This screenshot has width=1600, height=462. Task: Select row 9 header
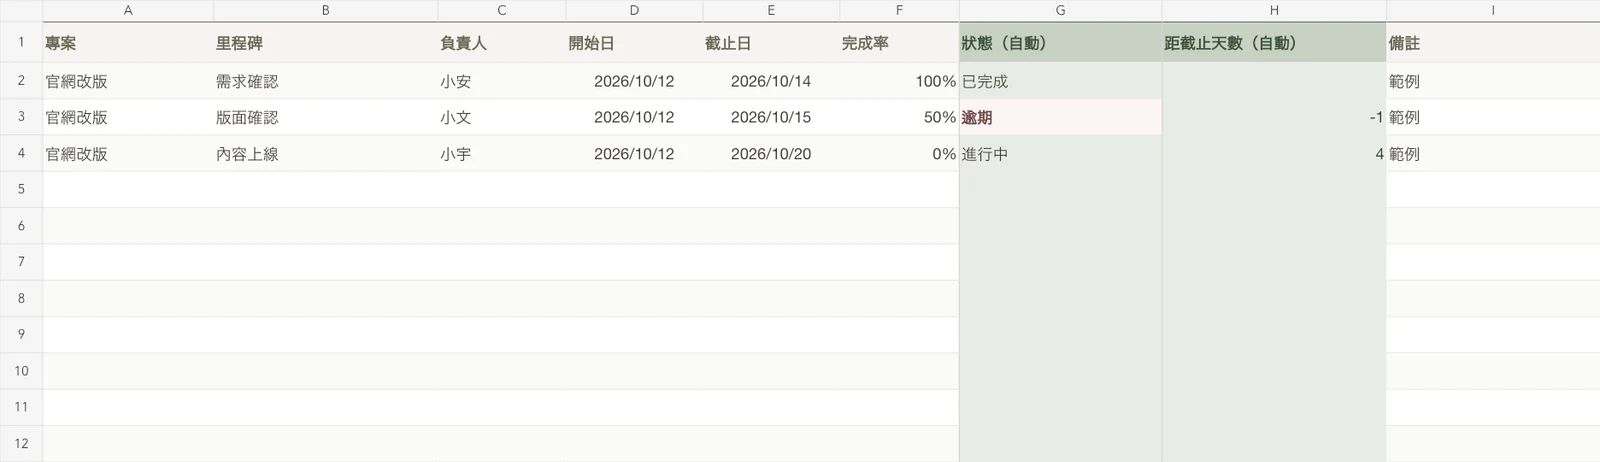21,334
